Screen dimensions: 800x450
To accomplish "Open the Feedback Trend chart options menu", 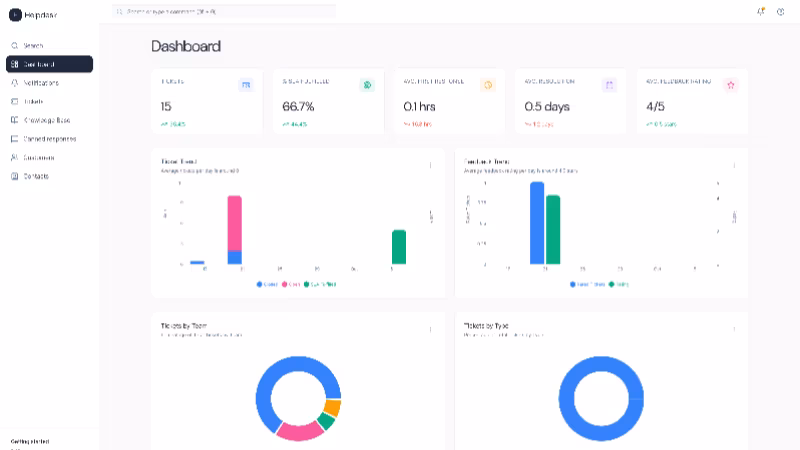I will (x=734, y=165).
